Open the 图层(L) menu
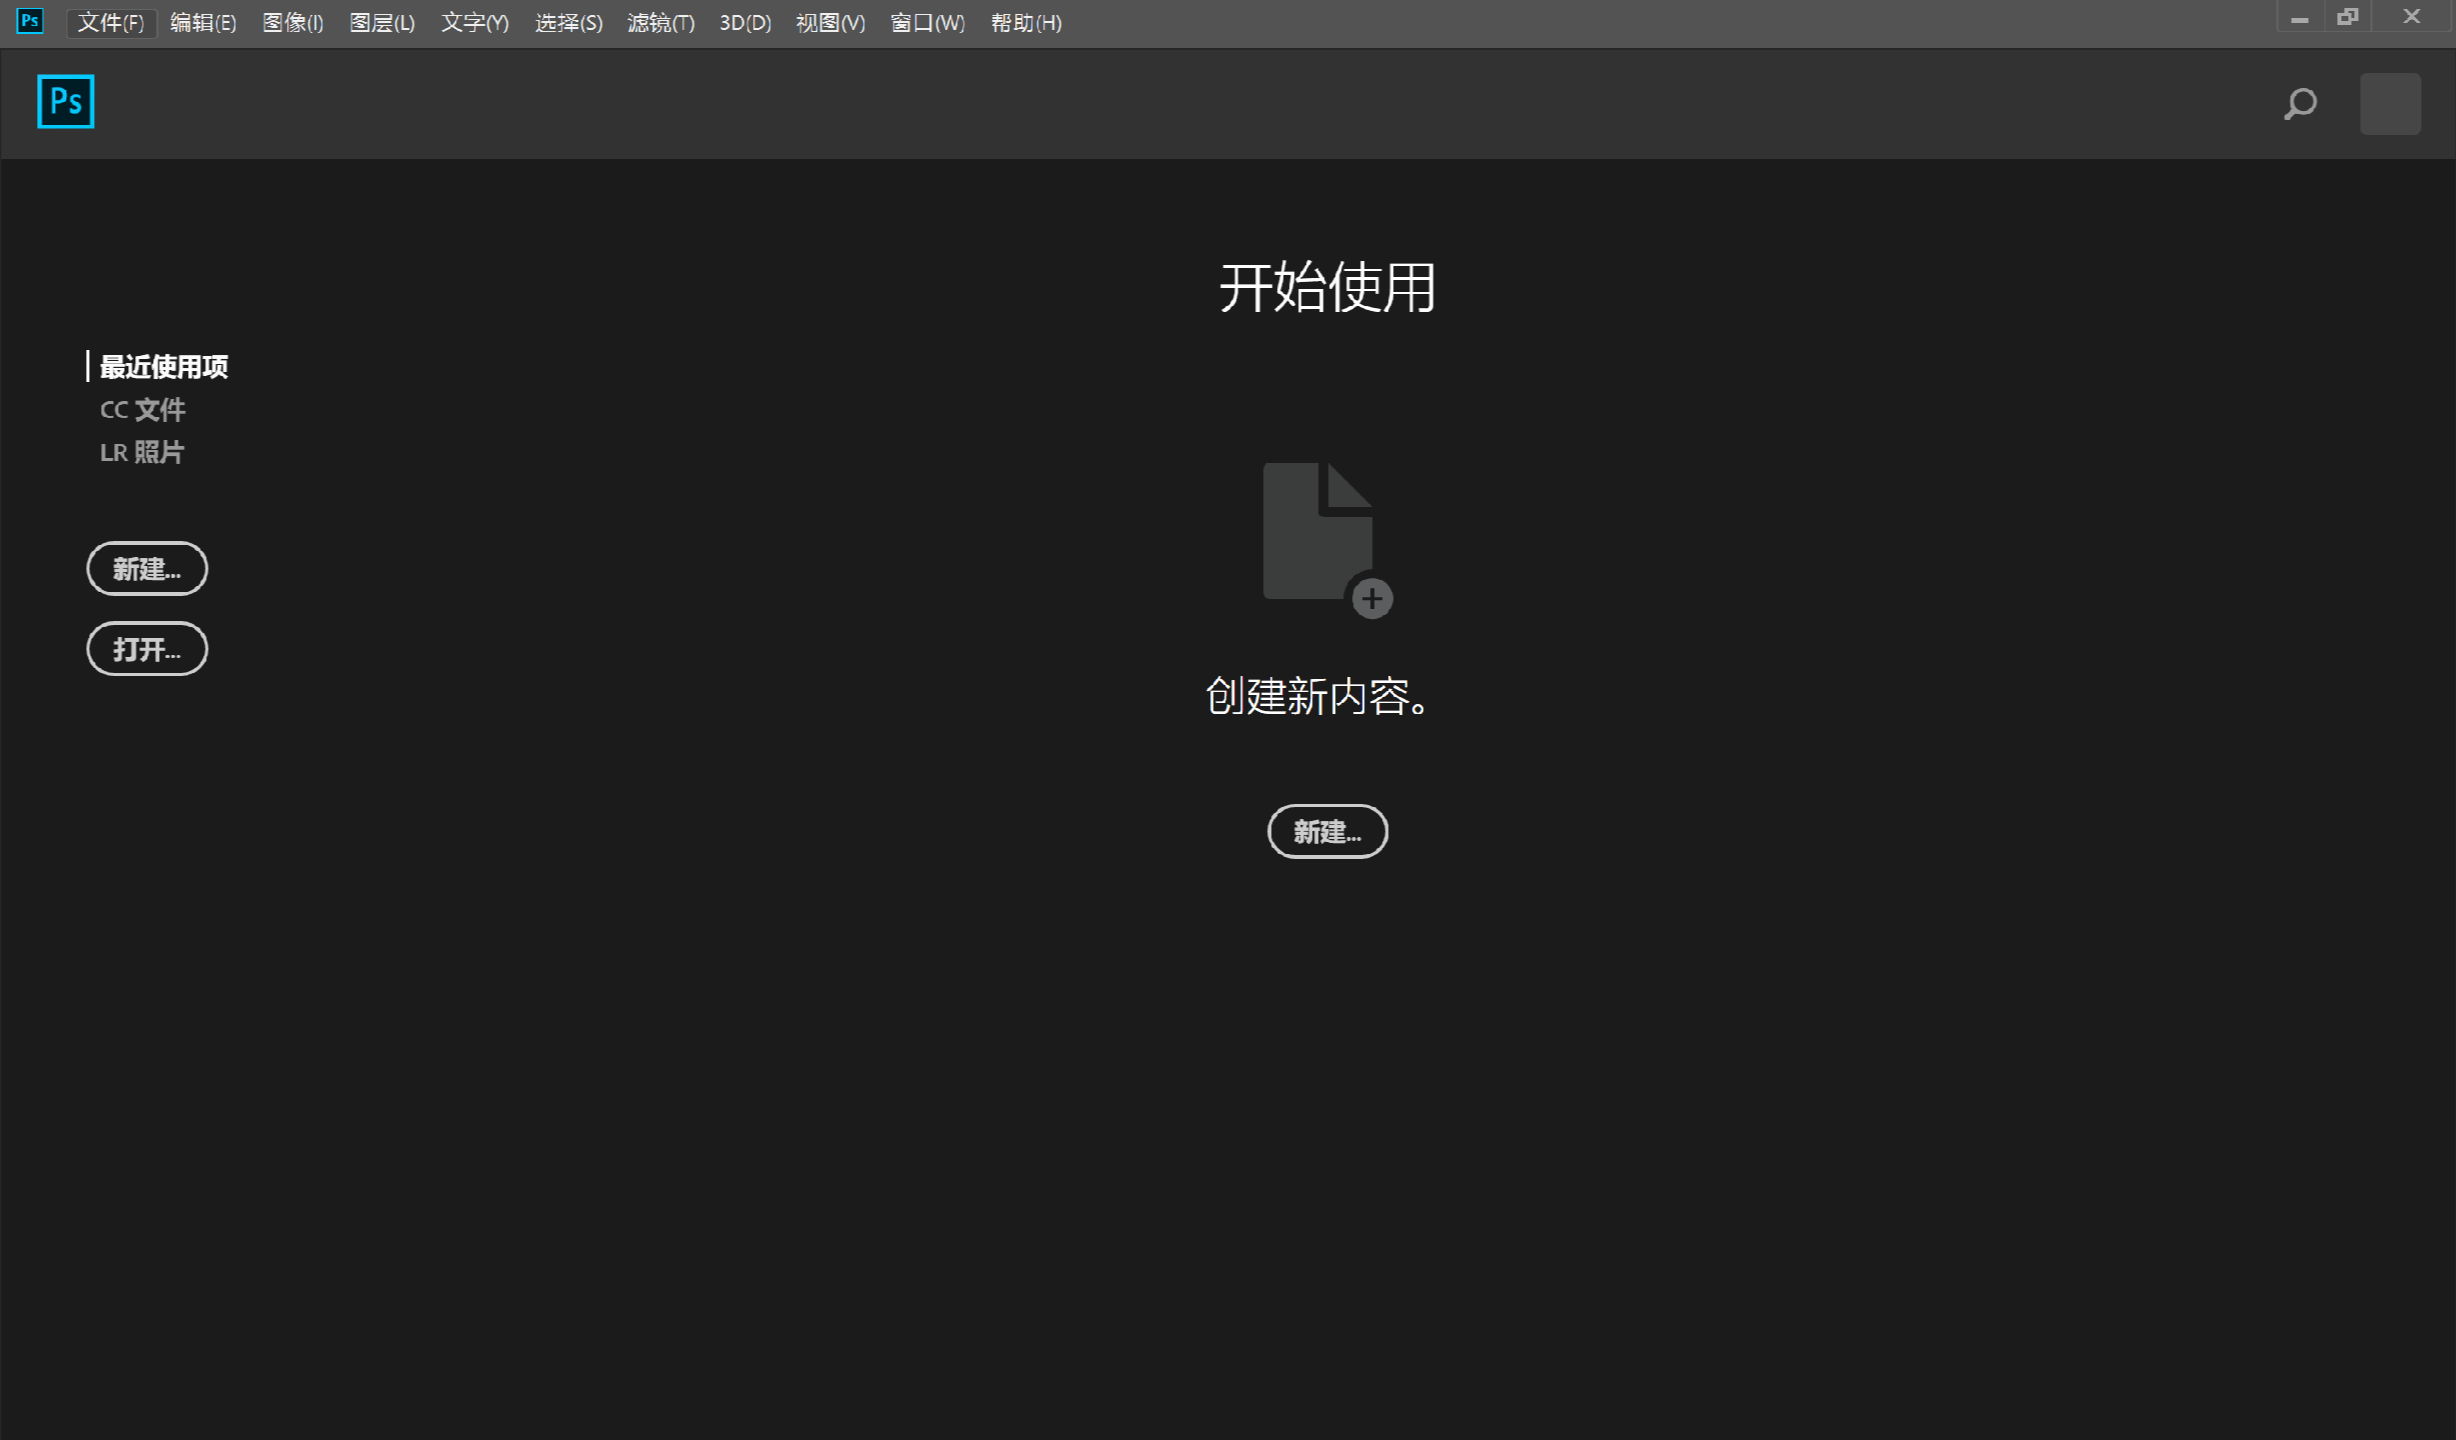Viewport: 2456px width, 1440px height. coord(382,22)
